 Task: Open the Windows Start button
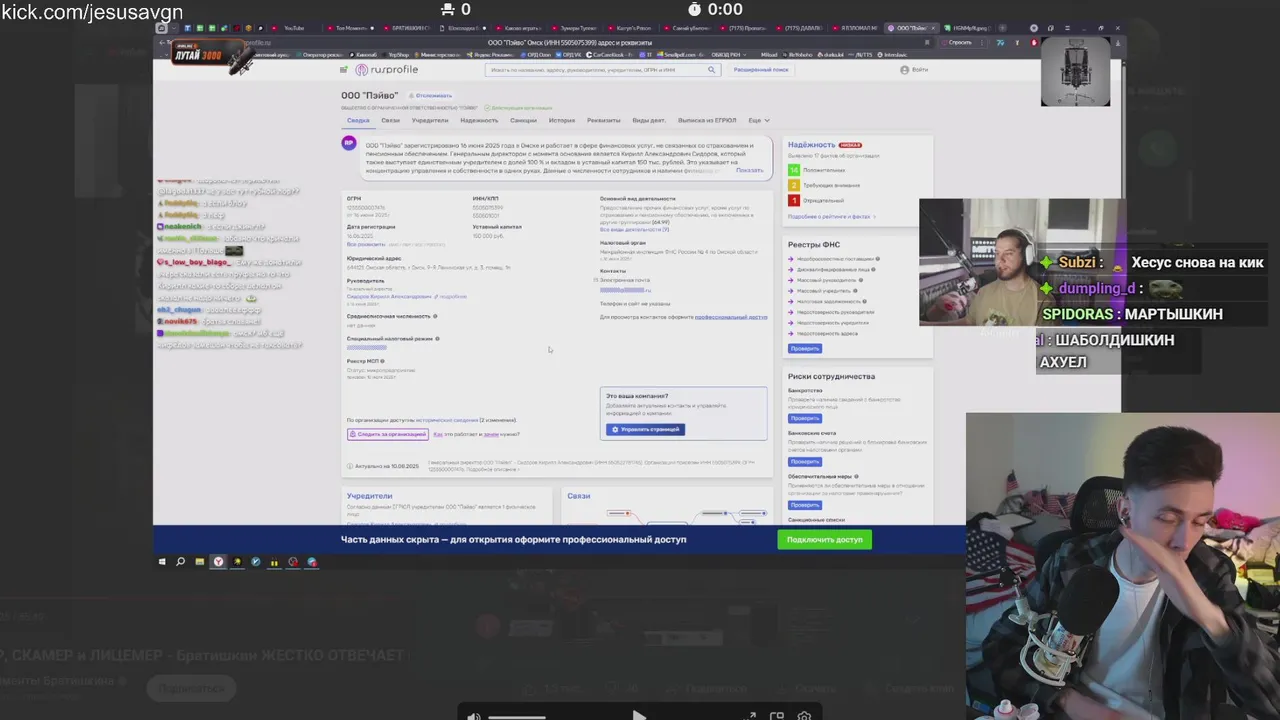pyautogui.click(x=162, y=562)
